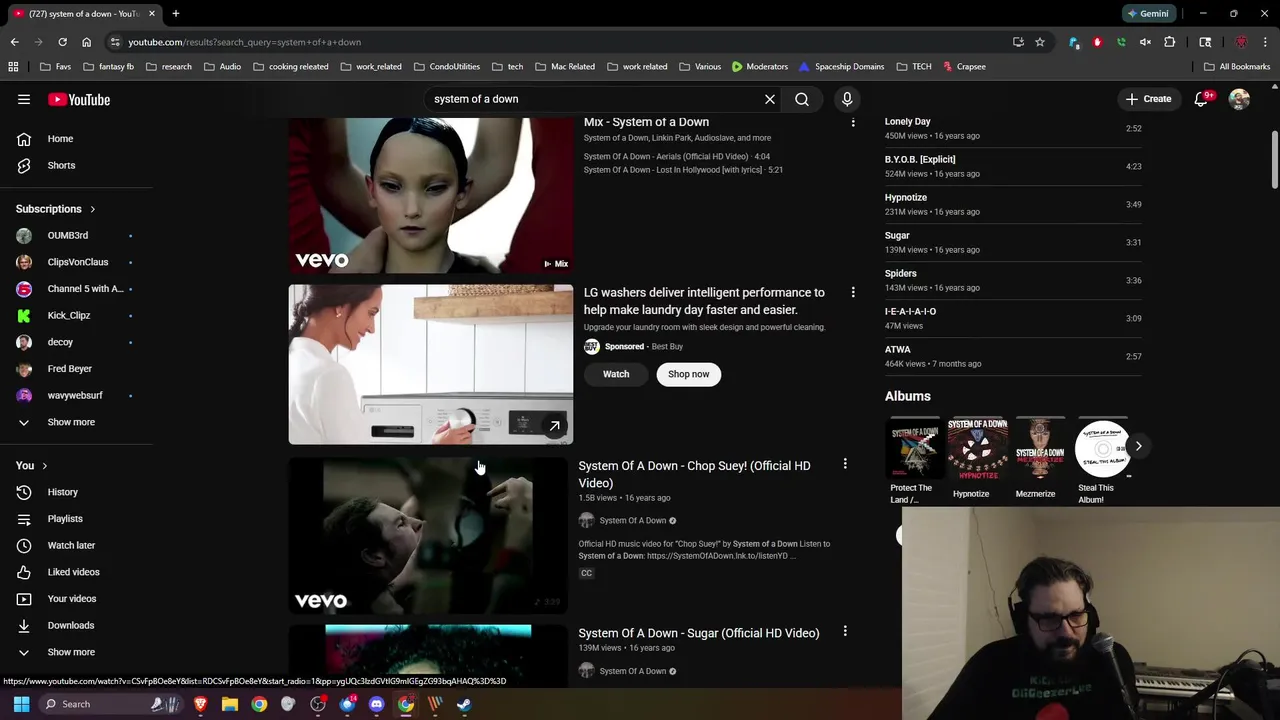Open Chrome three-dot menu

[1265, 42]
